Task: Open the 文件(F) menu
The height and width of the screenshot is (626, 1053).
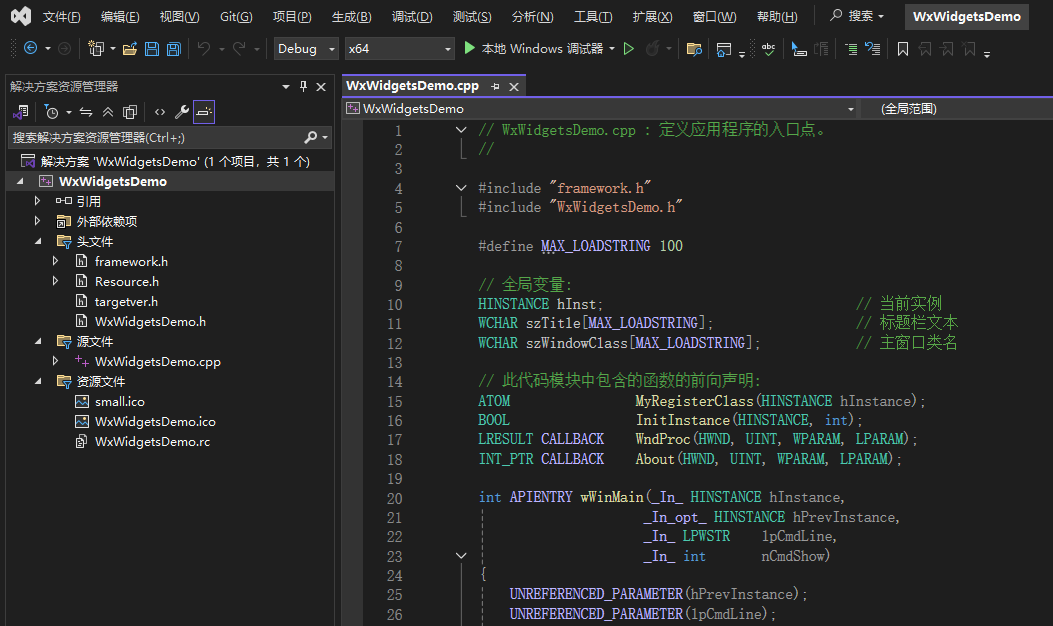Action: [x=61, y=16]
